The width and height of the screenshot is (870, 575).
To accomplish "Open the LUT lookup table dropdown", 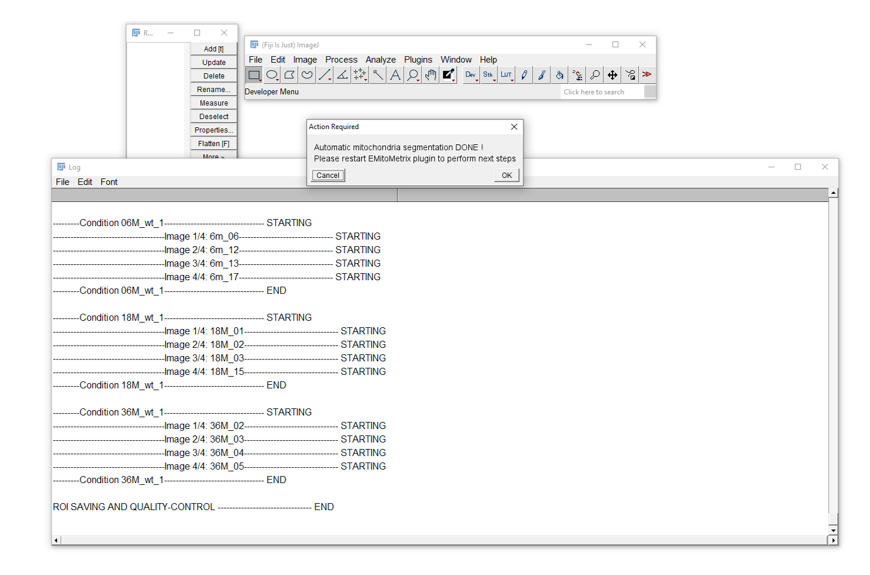I will coord(506,75).
